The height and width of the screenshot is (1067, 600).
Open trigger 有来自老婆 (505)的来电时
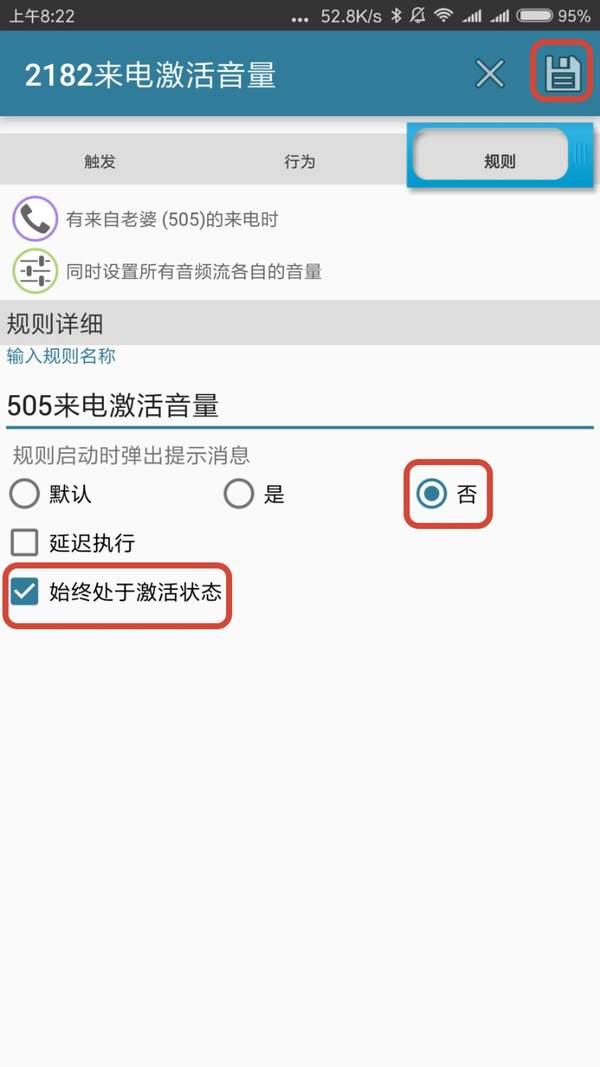pyautogui.click(x=172, y=220)
